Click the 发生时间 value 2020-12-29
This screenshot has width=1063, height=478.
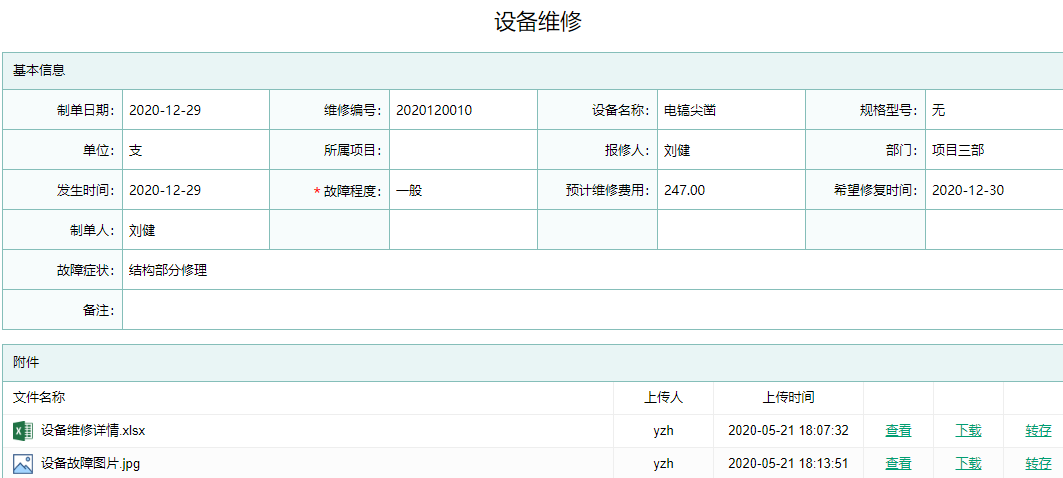165,191
